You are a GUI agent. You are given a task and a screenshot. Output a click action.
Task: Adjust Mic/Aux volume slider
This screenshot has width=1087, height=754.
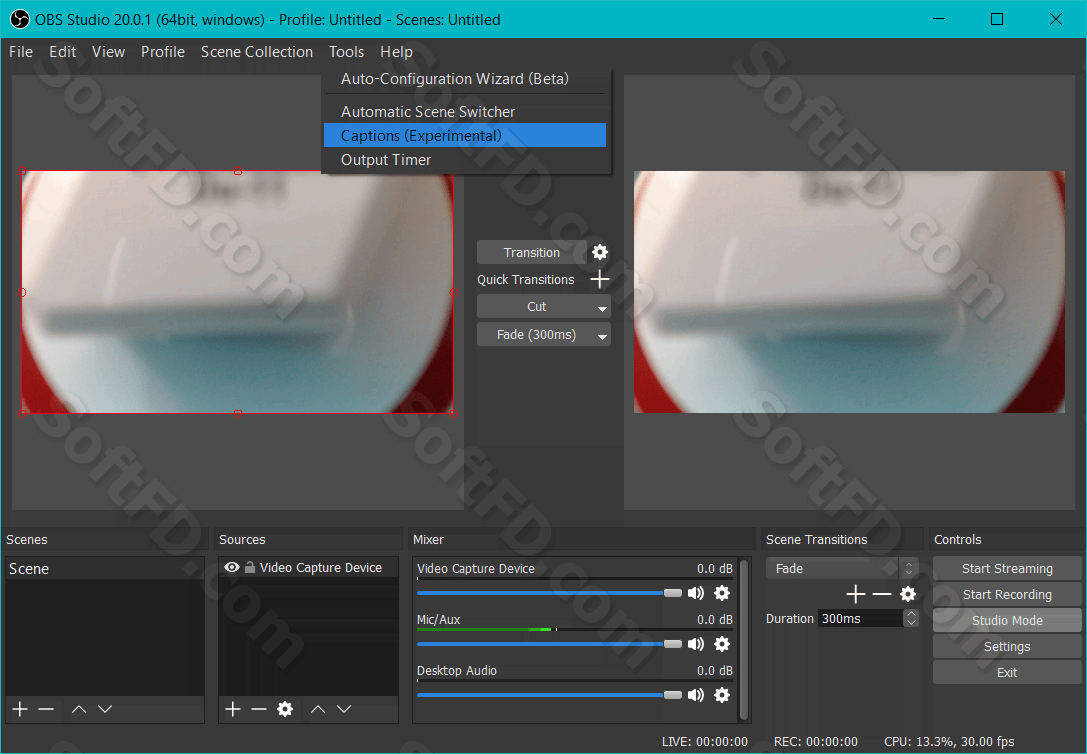coord(549,644)
